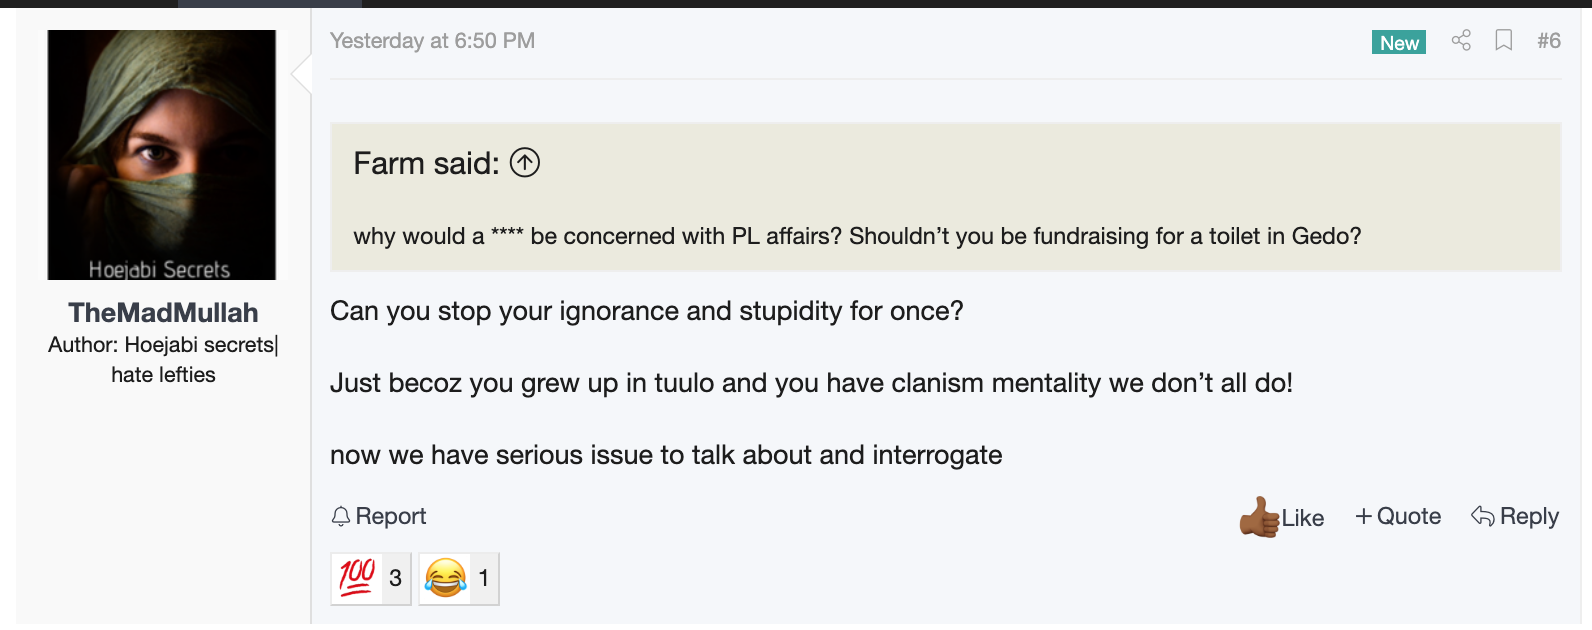Click the New post badge

click(x=1399, y=42)
